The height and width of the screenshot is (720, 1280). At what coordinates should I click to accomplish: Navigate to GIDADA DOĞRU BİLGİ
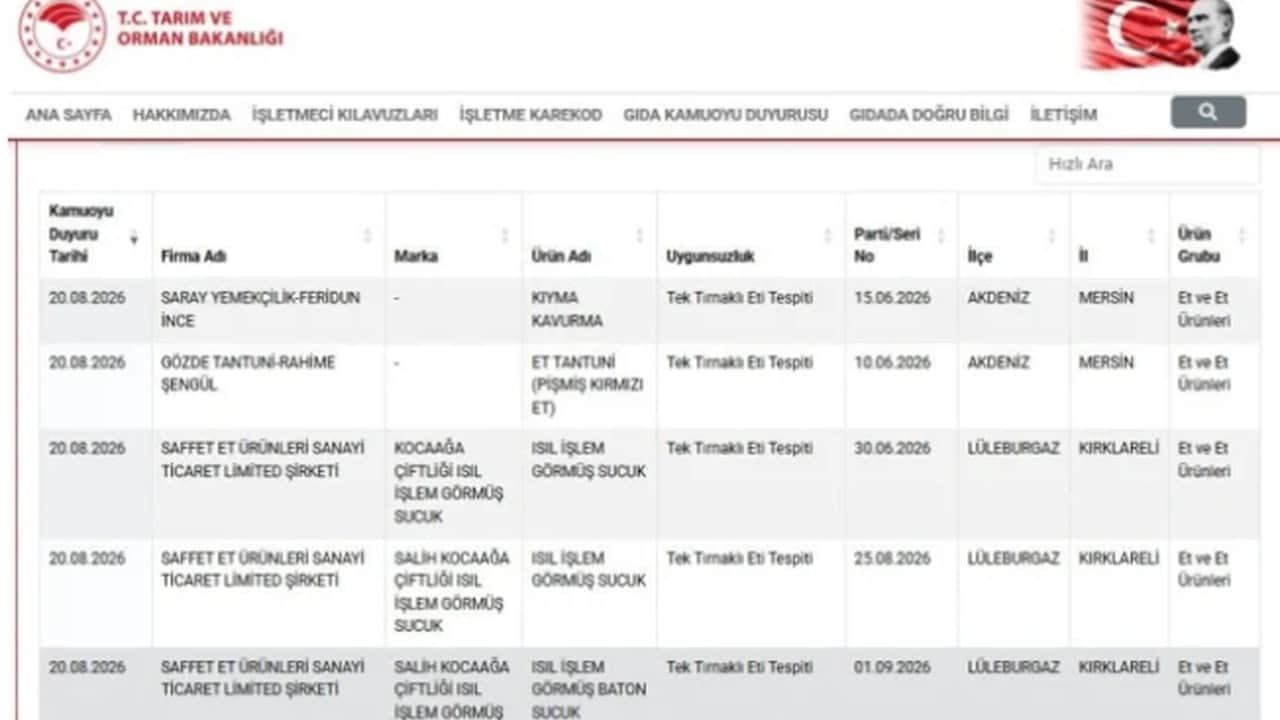929,114
